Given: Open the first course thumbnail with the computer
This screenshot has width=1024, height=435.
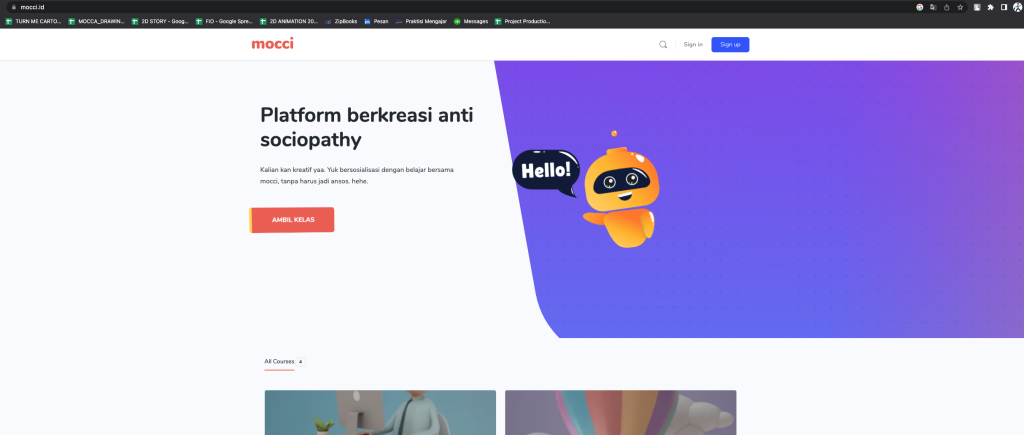Looking at the screenshot, I should pos(380,413).
